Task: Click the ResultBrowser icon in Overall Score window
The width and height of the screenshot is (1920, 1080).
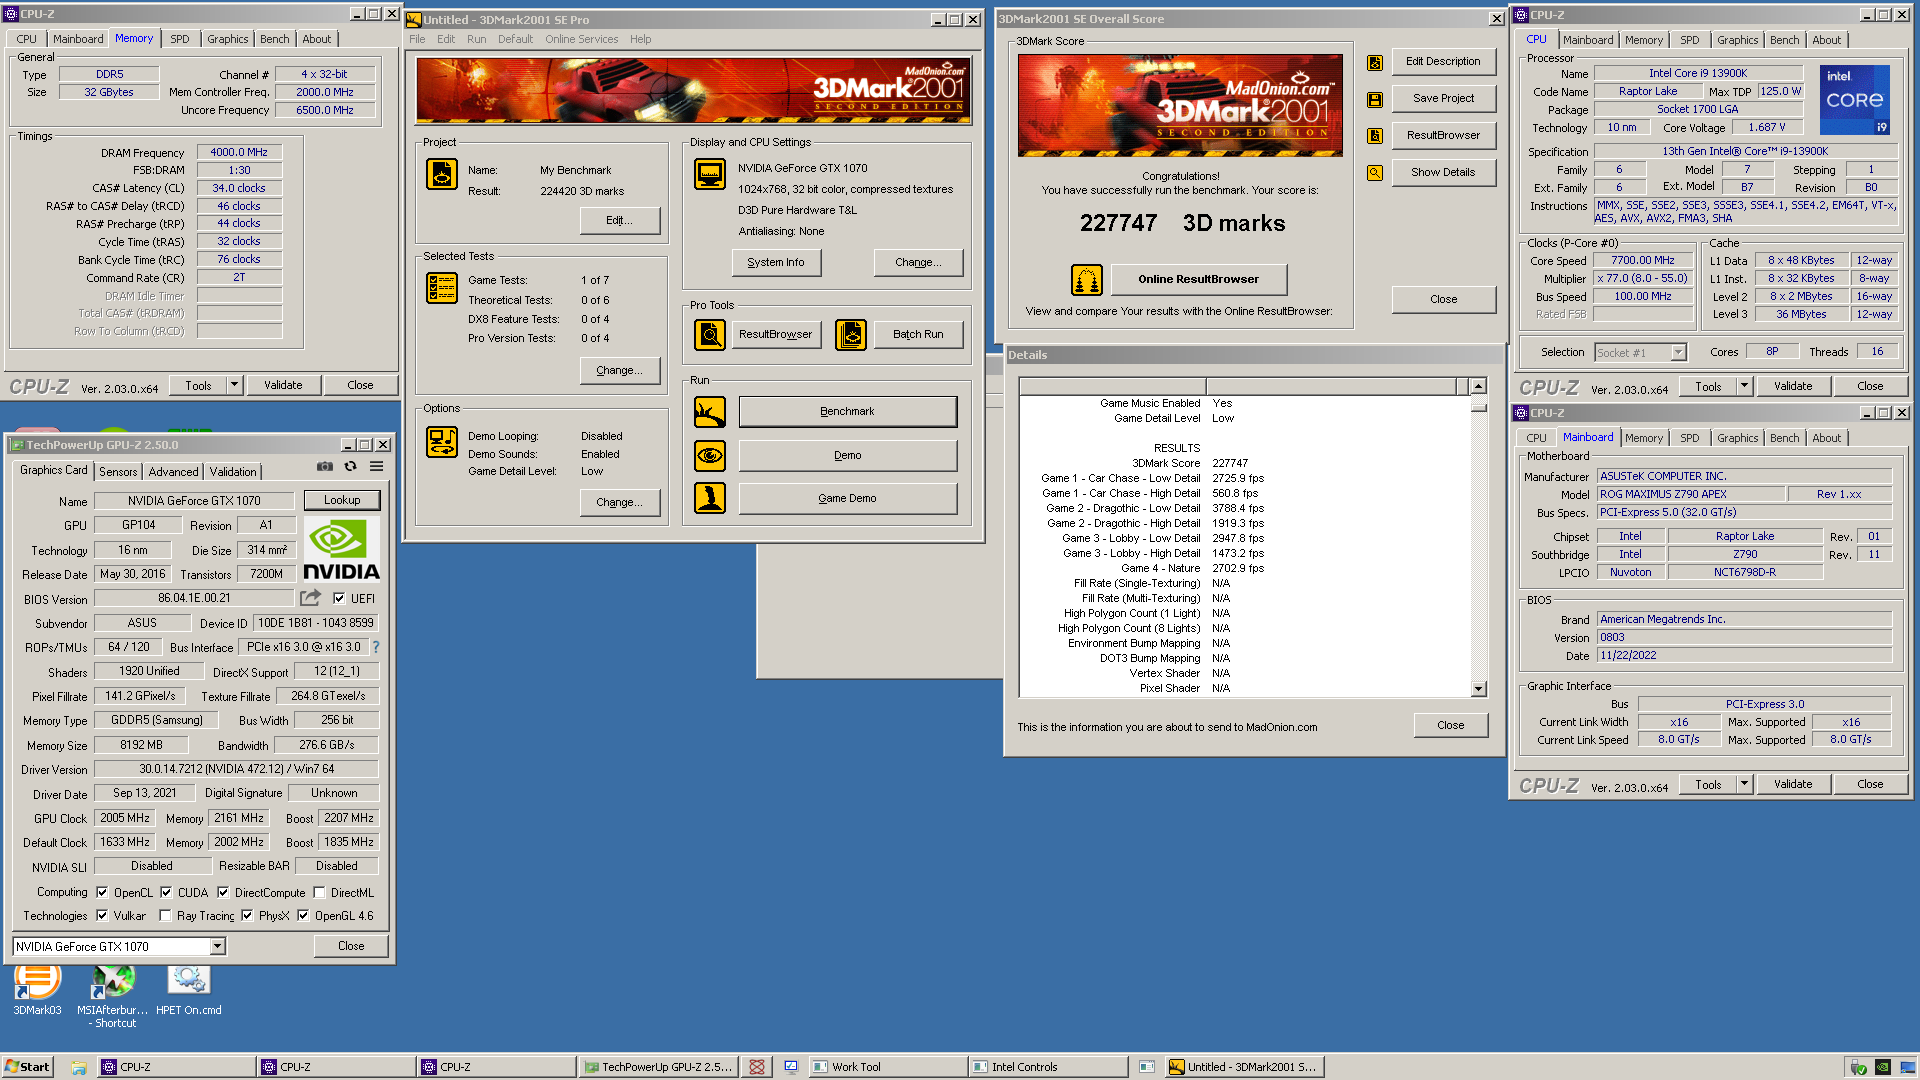Action: 1375,135
